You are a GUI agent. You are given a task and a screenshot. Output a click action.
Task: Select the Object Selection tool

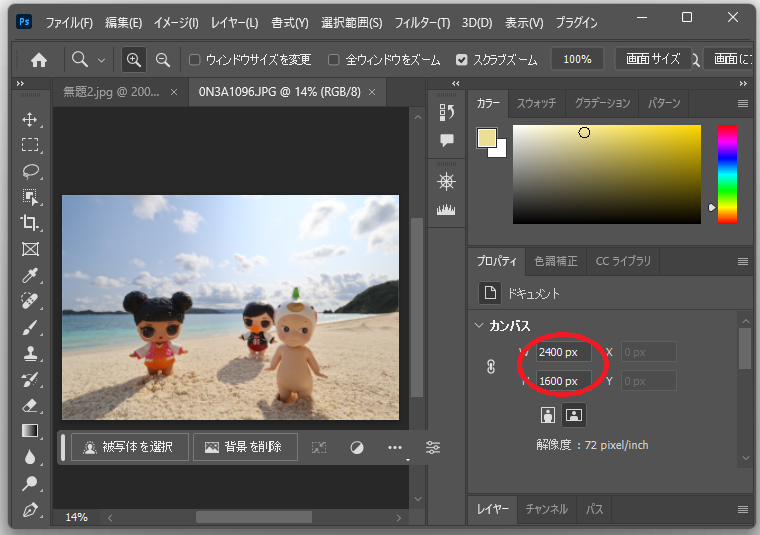(30, 197)
